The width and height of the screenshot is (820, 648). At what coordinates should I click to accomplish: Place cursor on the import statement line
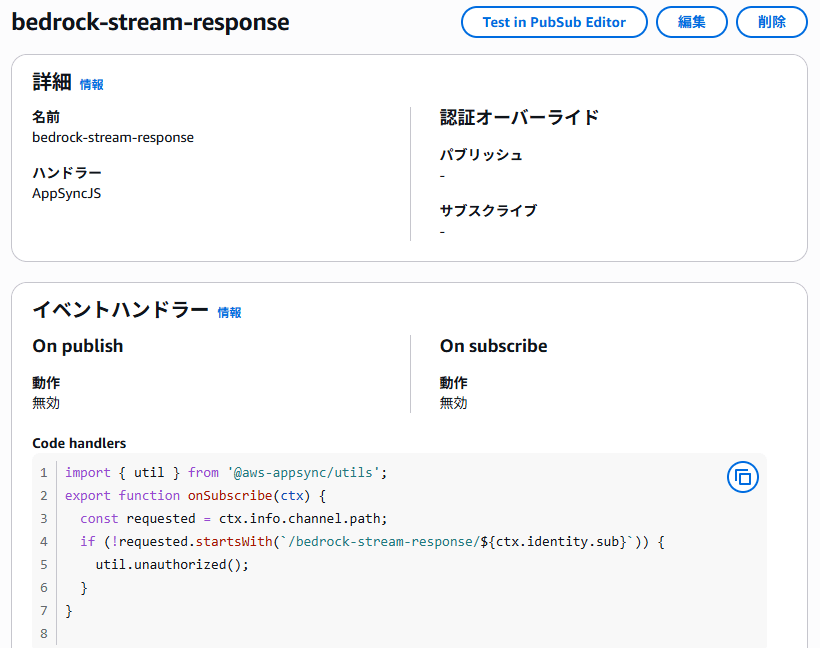point(226,473)
